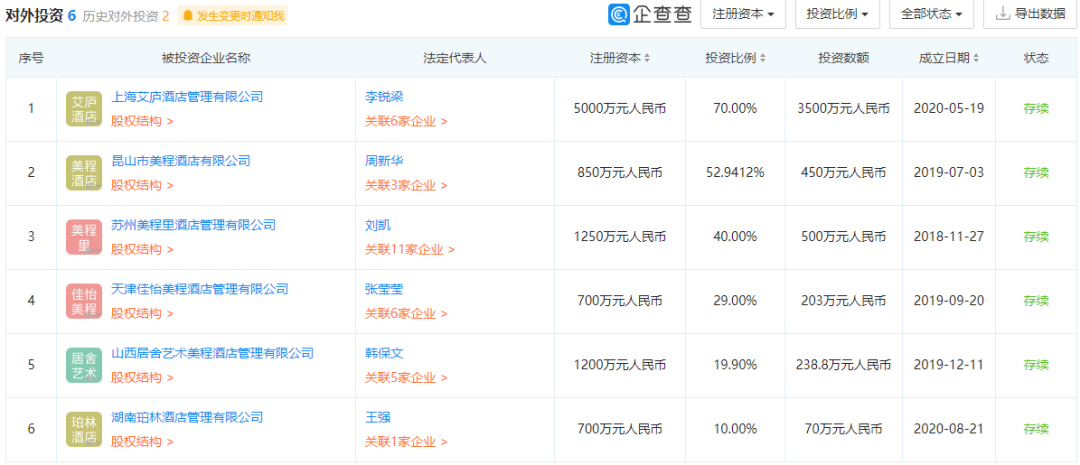
Task: Click 关联6家企业 under 李锐梁
Action: point(406,122)
